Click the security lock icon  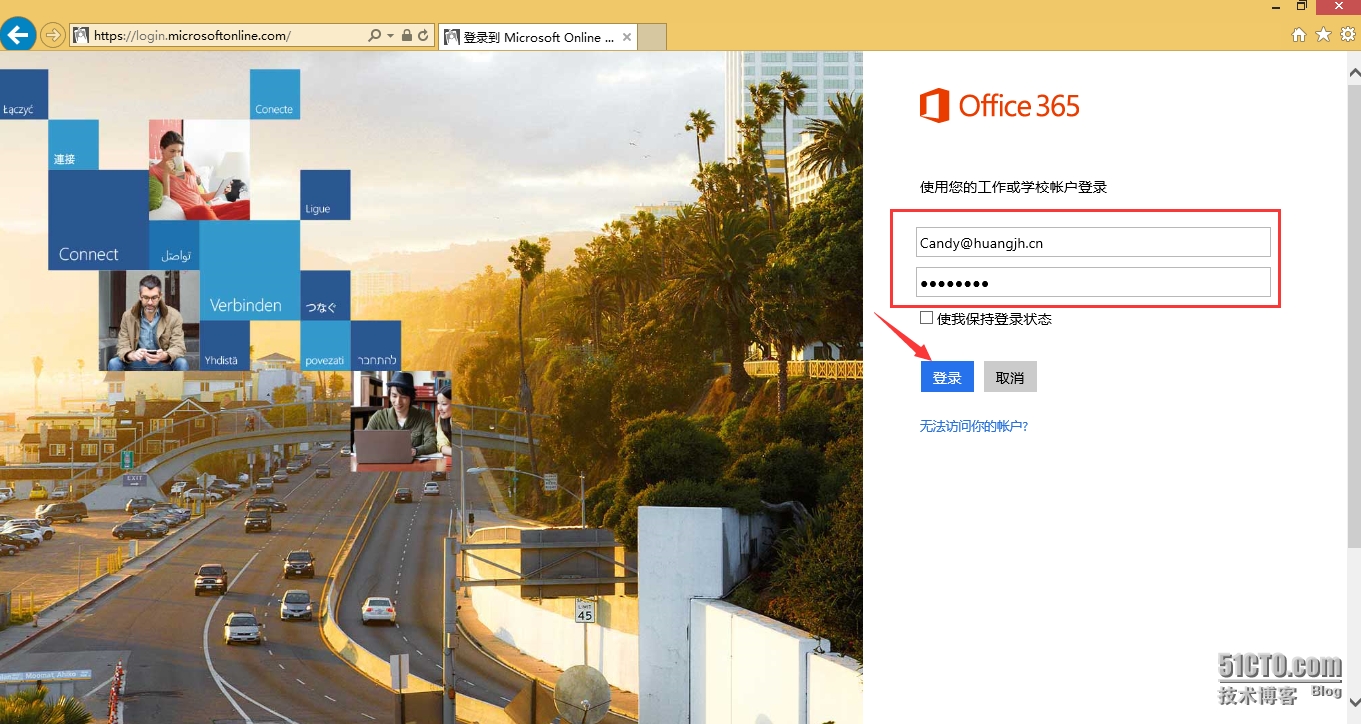(x=406, y=35)
